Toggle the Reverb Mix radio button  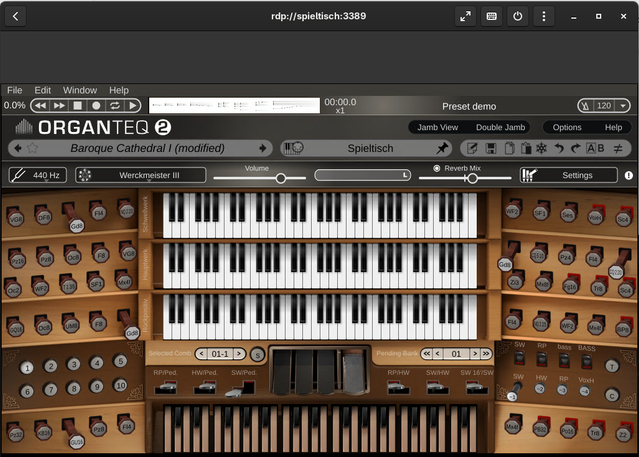click(x=436, y=168)
